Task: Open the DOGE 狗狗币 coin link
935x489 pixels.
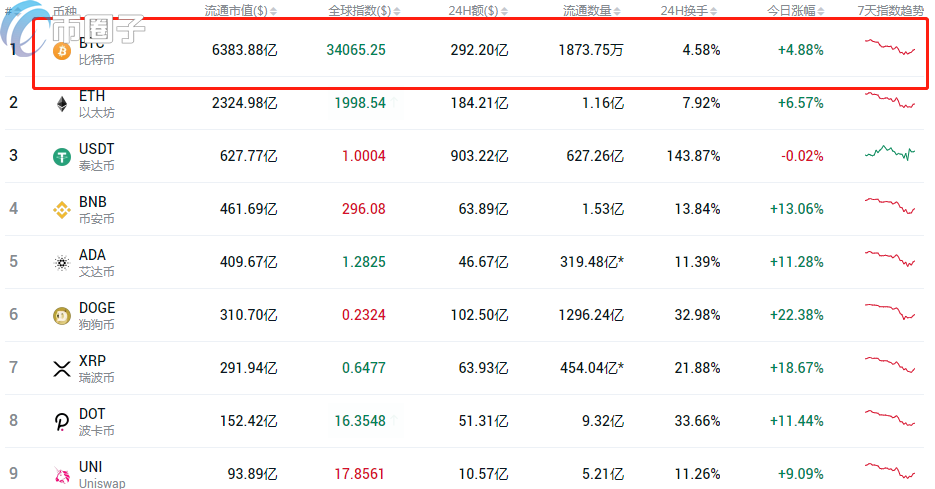Action: coord(97,315)
